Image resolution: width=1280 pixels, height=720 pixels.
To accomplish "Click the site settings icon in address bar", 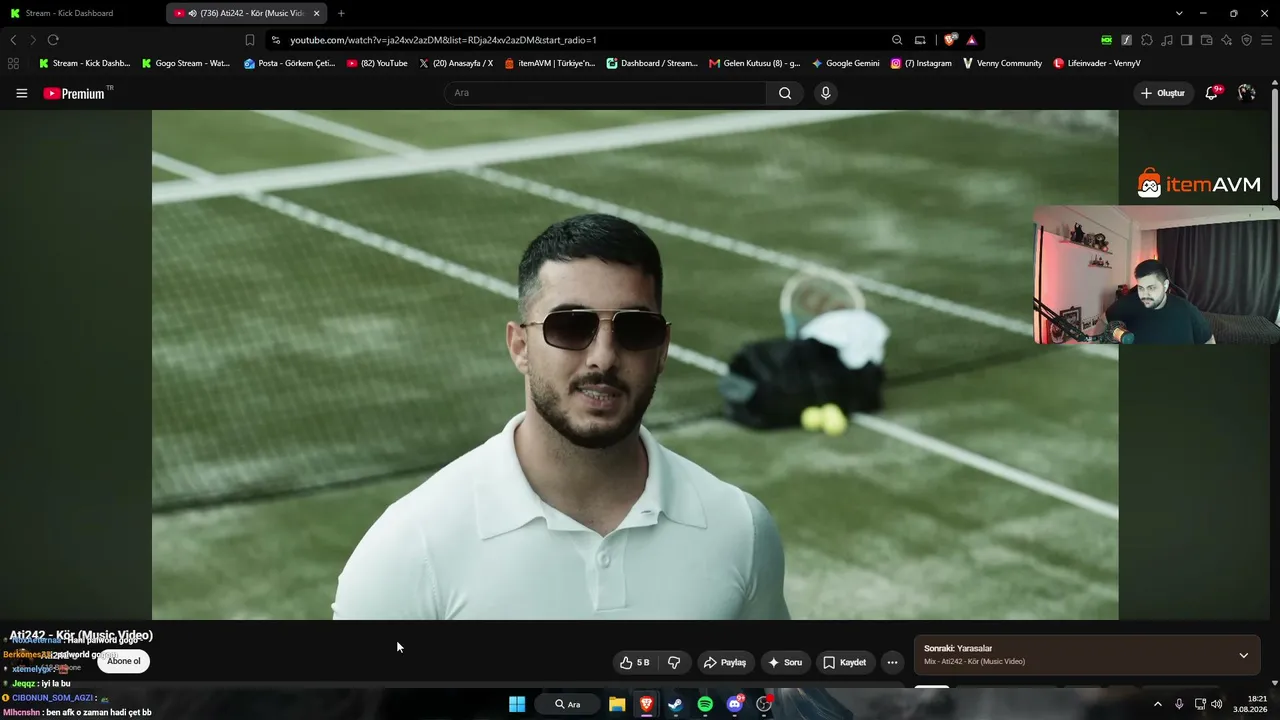I will click(276, 40).
